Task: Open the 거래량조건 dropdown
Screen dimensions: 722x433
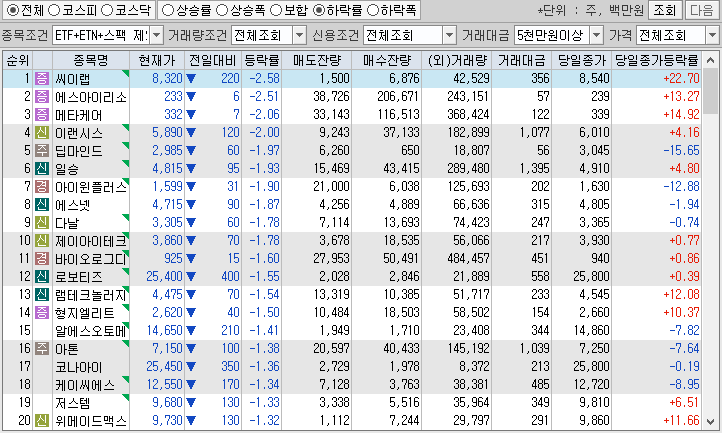Action: click(299, 35)
